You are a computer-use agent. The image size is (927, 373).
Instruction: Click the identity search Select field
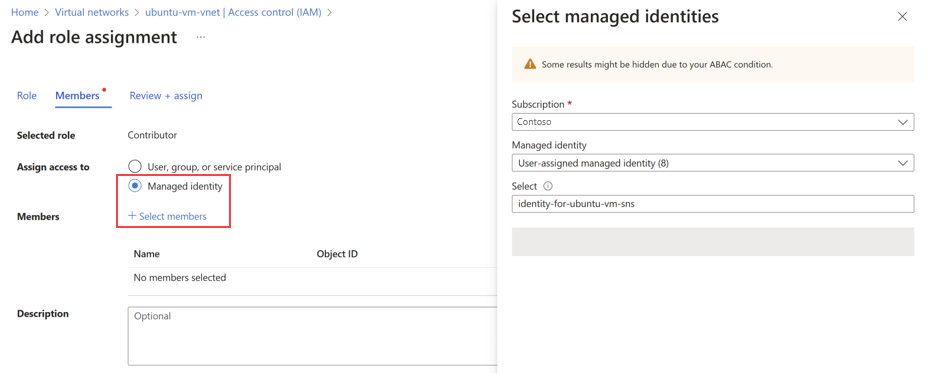click(712, 204)
